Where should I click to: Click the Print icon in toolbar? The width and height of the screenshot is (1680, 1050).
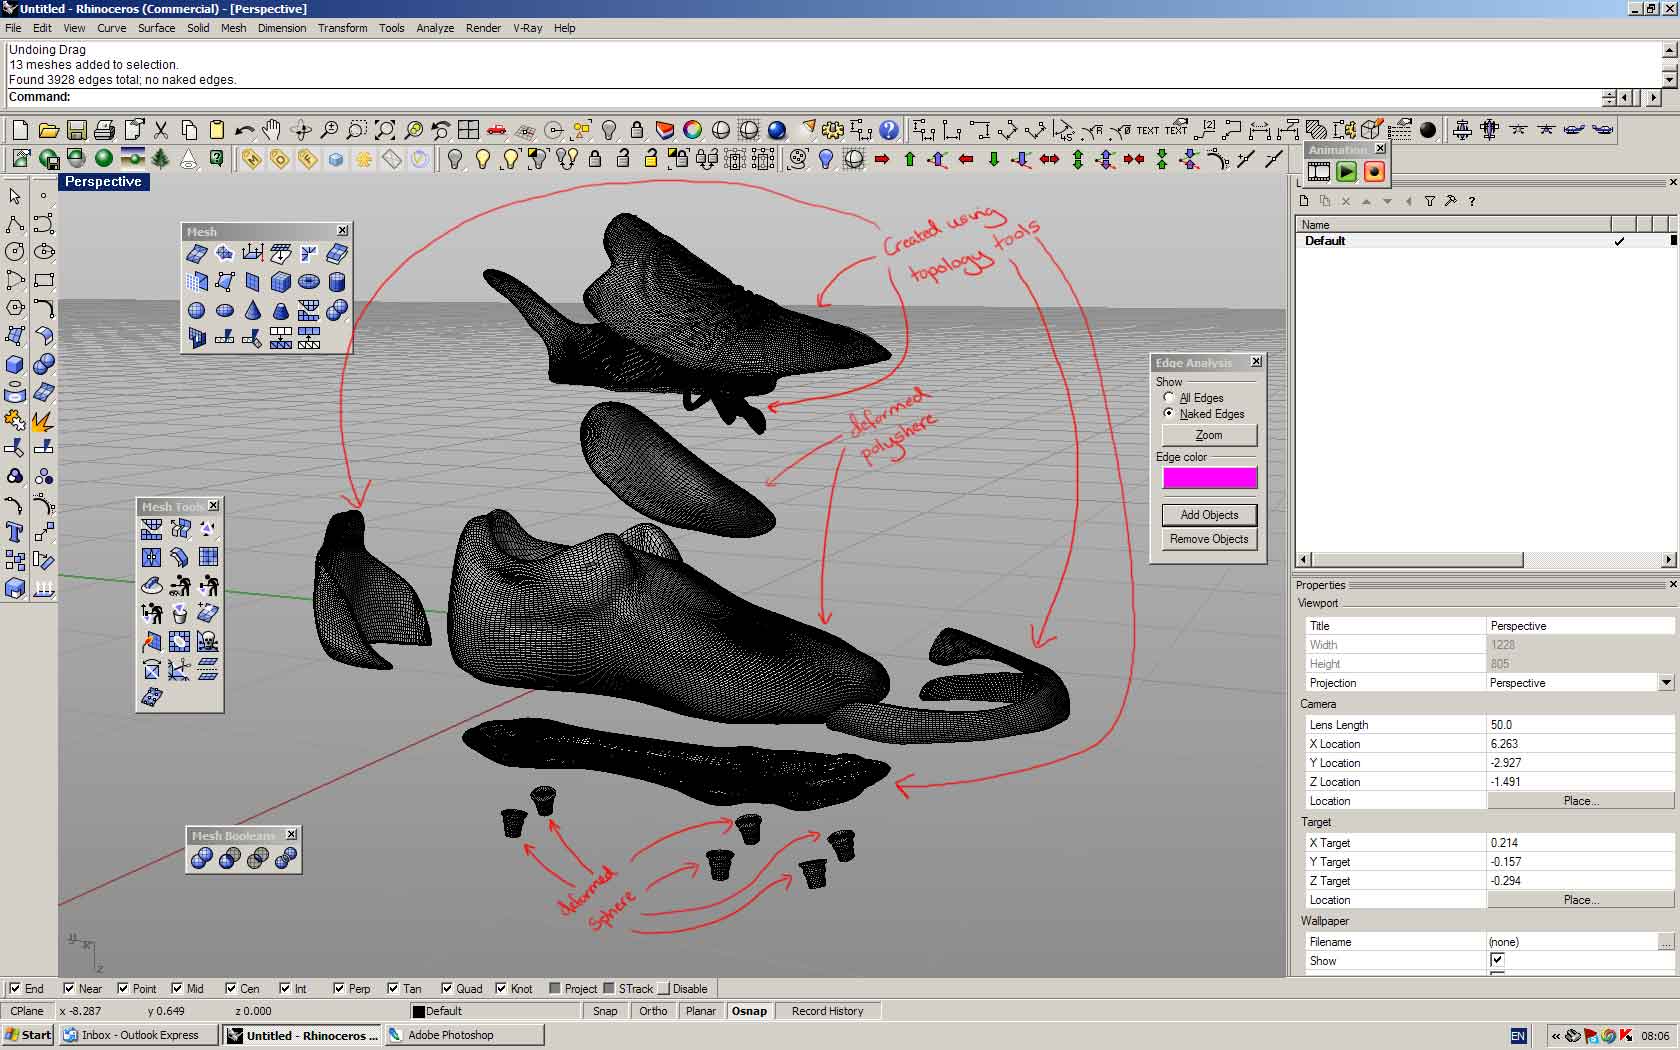[104, 130]
